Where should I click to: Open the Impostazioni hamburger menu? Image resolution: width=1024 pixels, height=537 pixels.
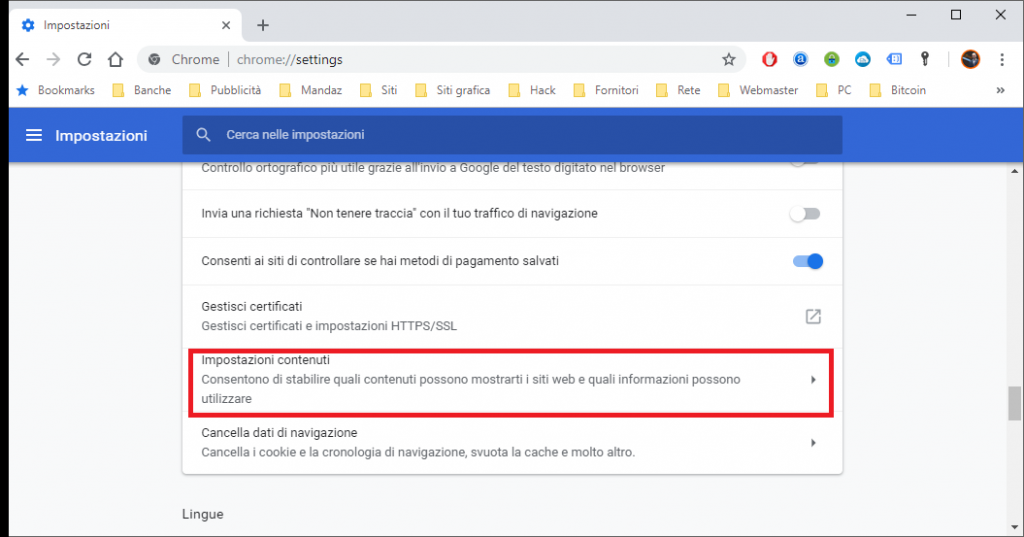[34, 135]
